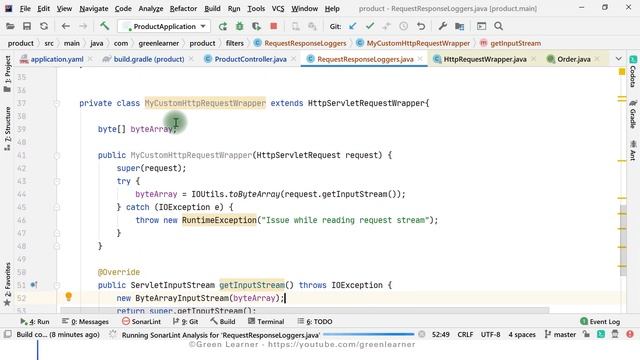Click the editor vertical scrollbar thumb

click(623, 240)
